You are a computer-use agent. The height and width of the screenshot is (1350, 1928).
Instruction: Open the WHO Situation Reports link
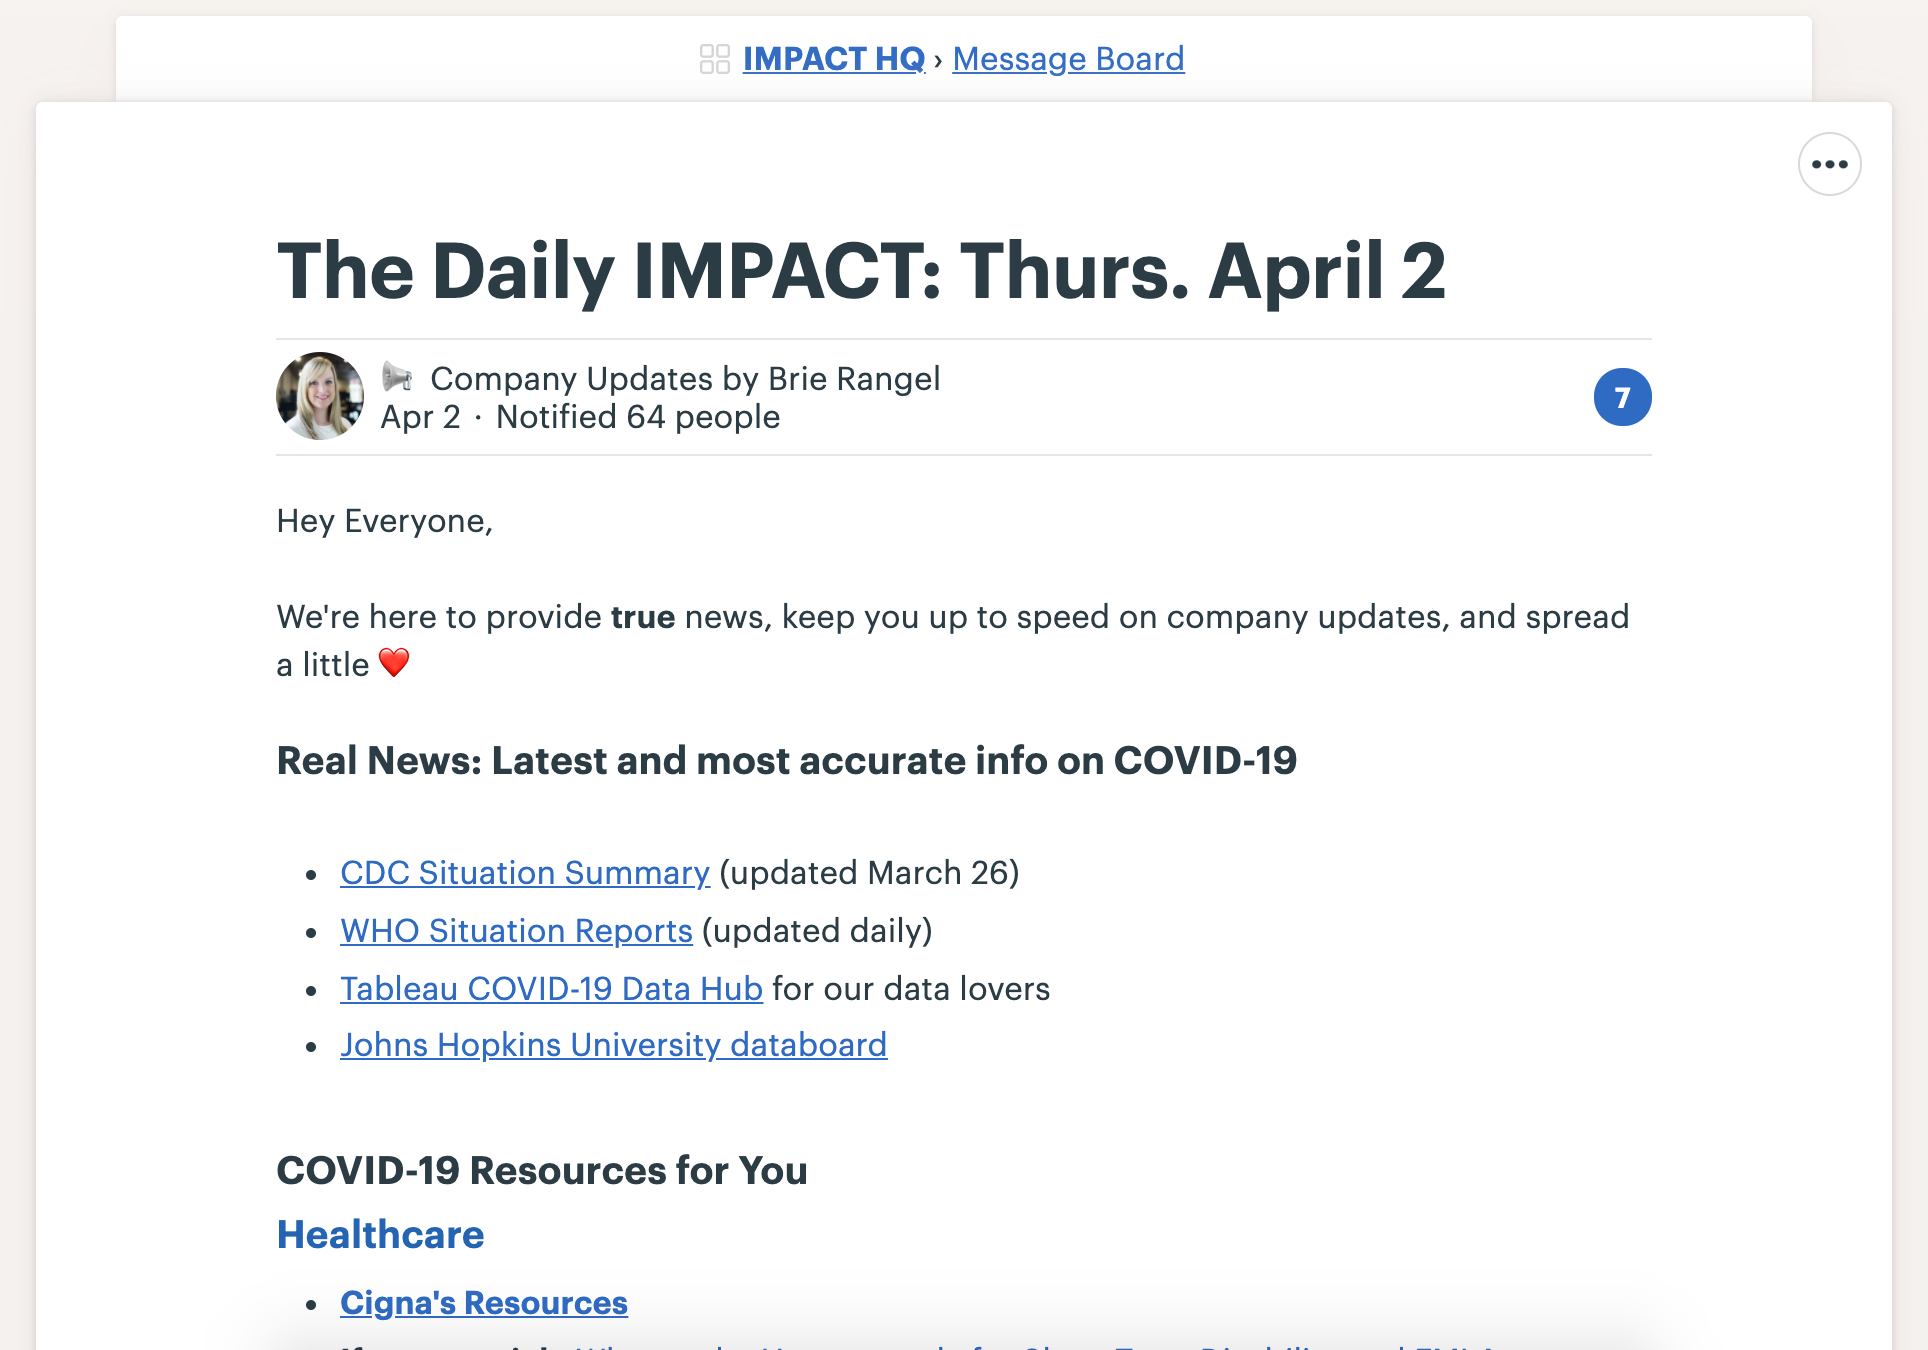pyautogui.click(x=516, y=931)
